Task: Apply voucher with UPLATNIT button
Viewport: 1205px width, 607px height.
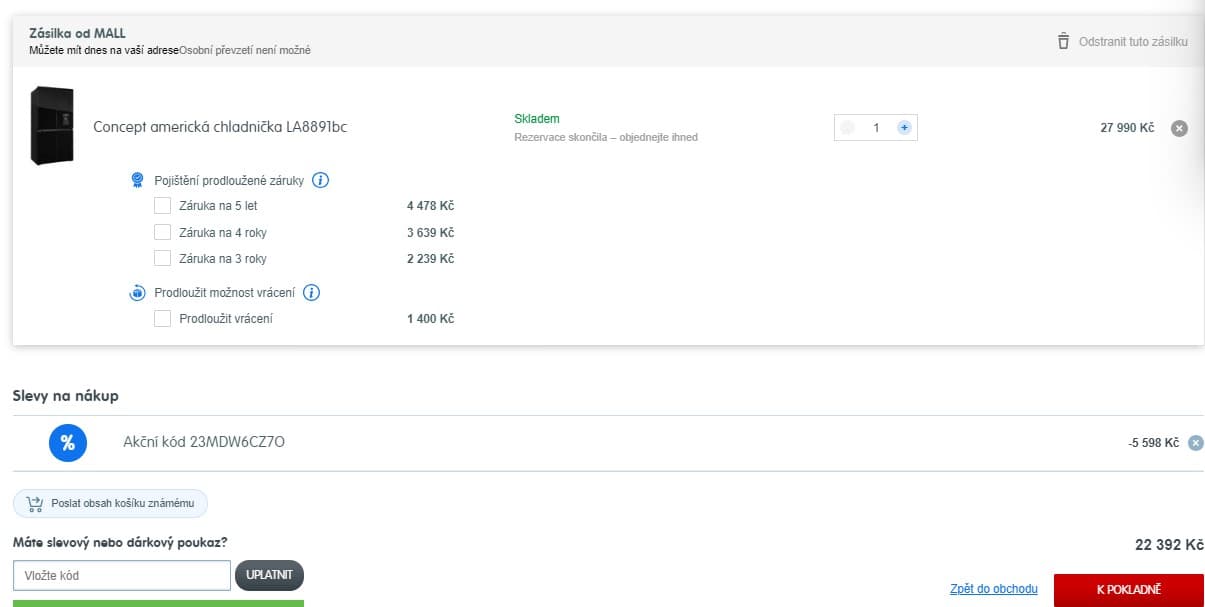Action: click(x=269, y=575)
